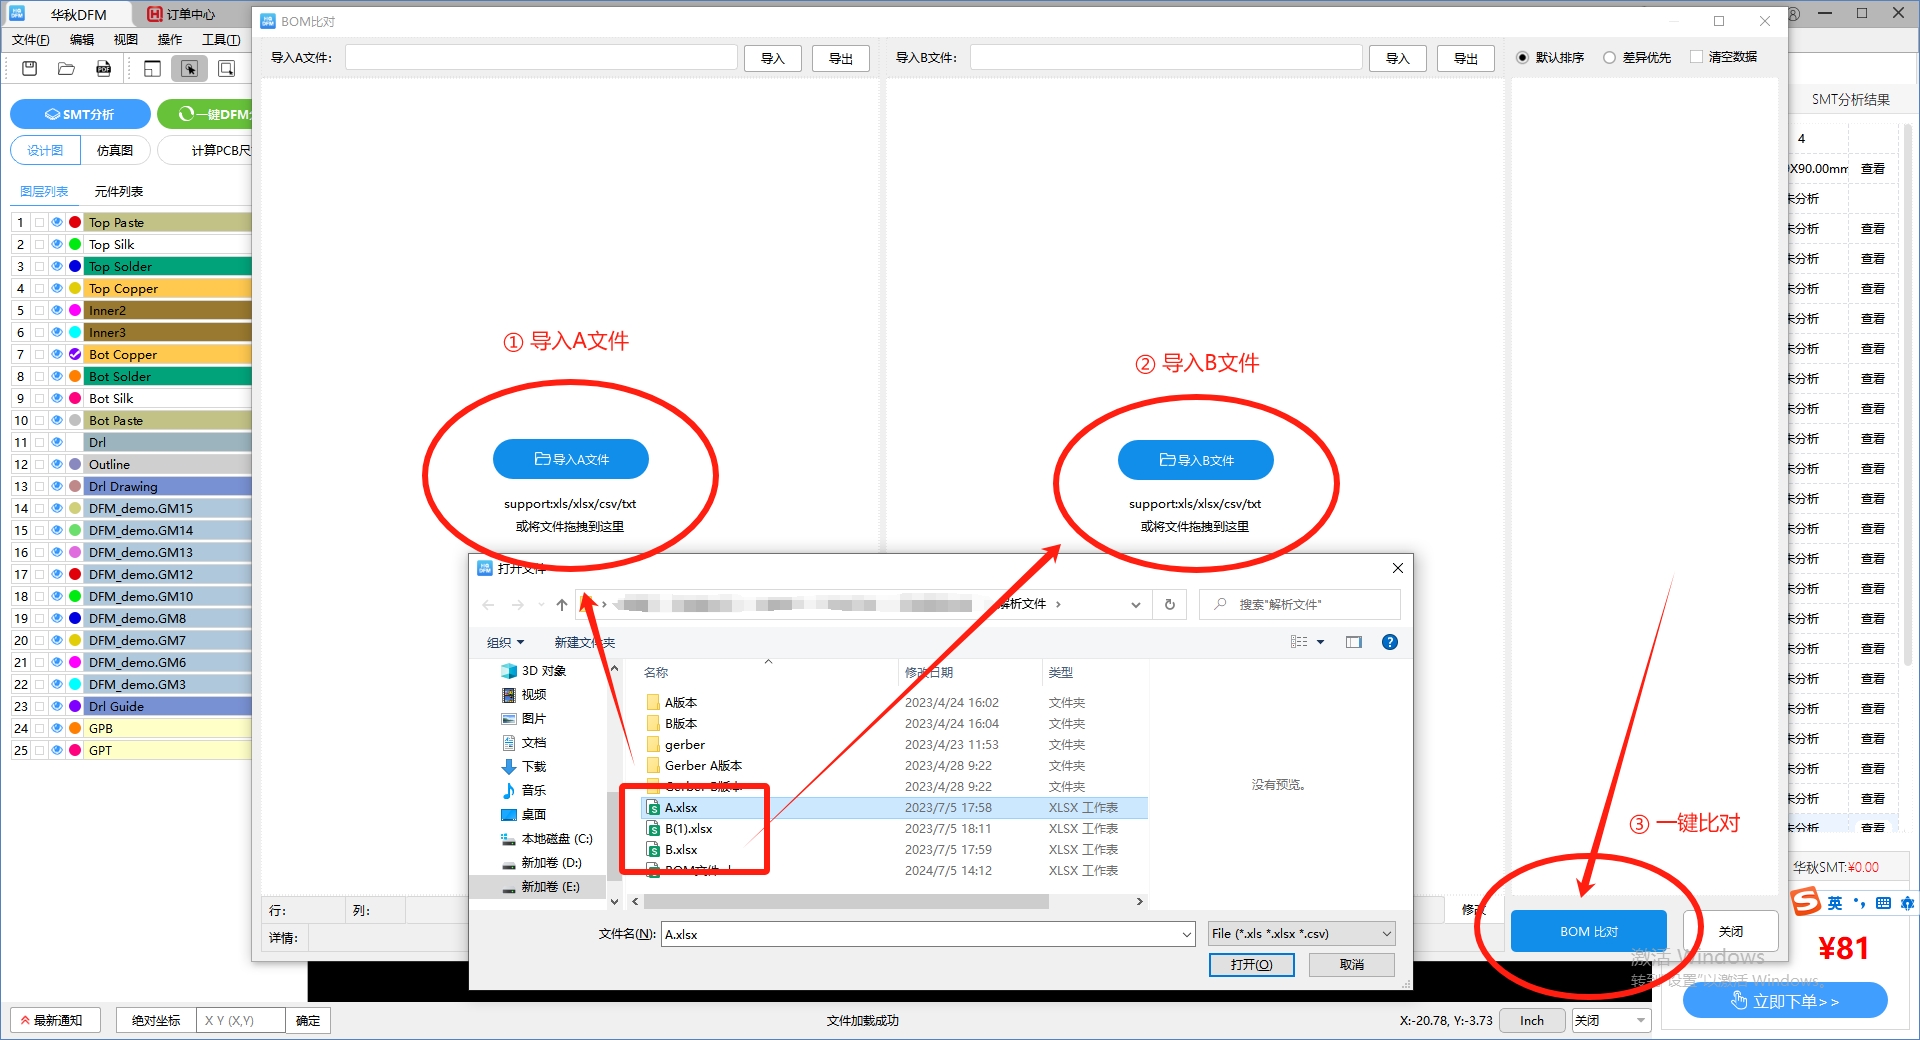Check the box for Bot Solder layer
The height and width of the screenshot is (1040, 1920).
click(x=39, y=376)
